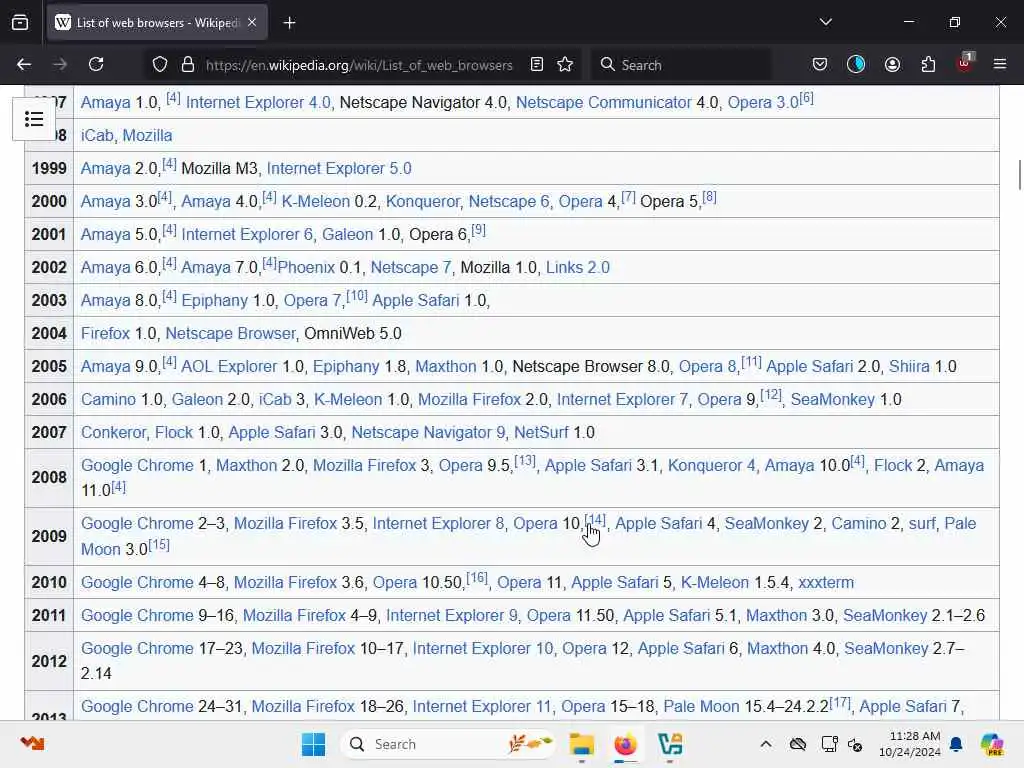Image resolution: width=1024 pixels, height=768 pixels.
Task: Show site security padlock info
Action: (x=188, y=65)
